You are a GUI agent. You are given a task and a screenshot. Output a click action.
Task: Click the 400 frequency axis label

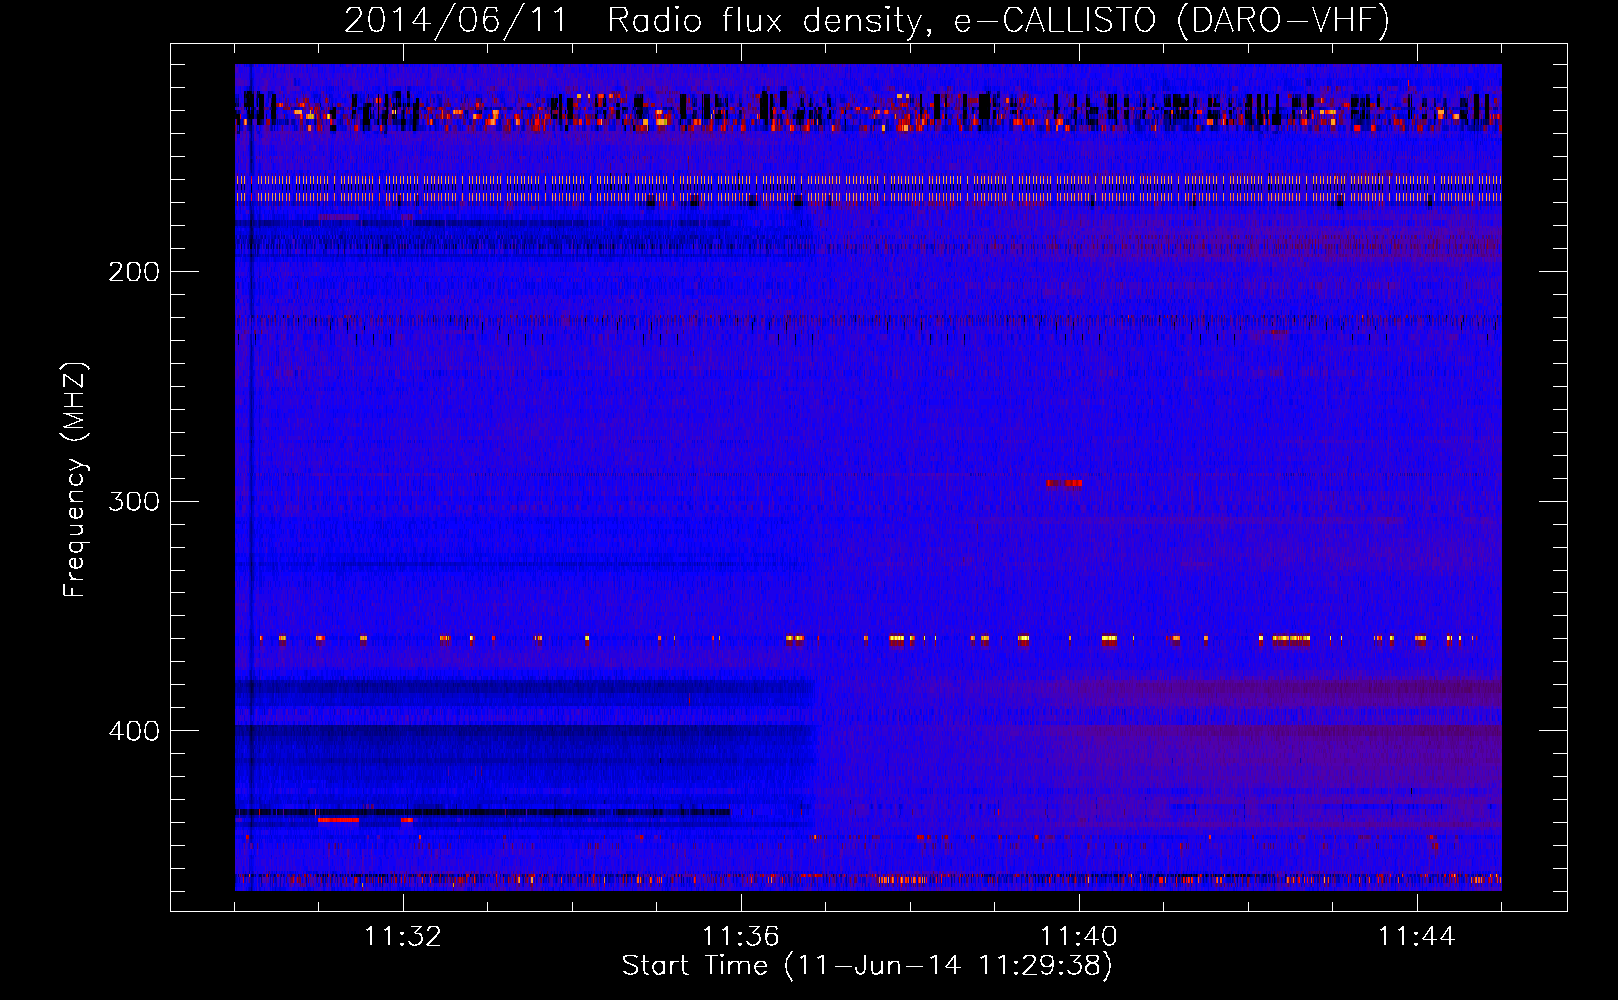[134, 730]
